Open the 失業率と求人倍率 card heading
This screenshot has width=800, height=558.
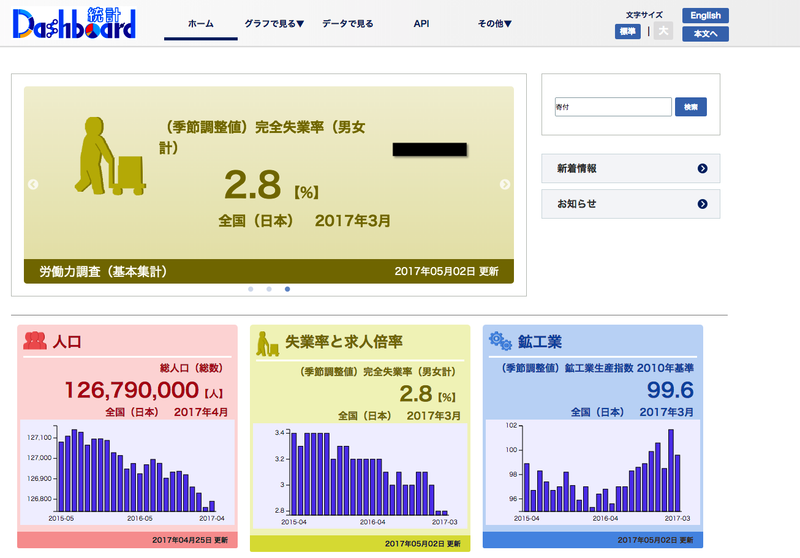click(x=344, y=341)
